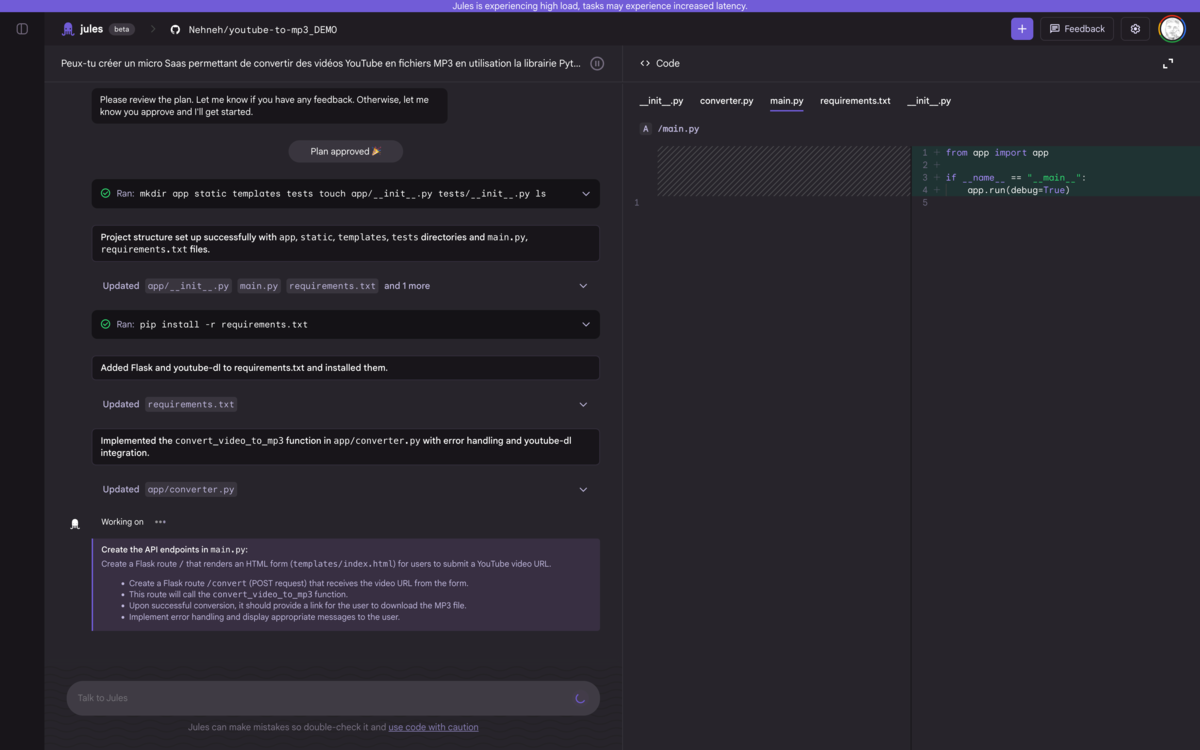
Task: Click the high load warning banner
Action: pyautogui.click(x=600, y=6)
